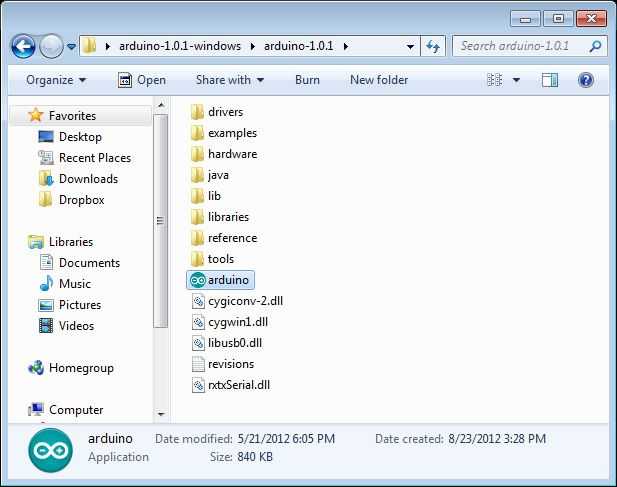Create a New folder
This screenshot has height=487, width=617.
[379, 80]
